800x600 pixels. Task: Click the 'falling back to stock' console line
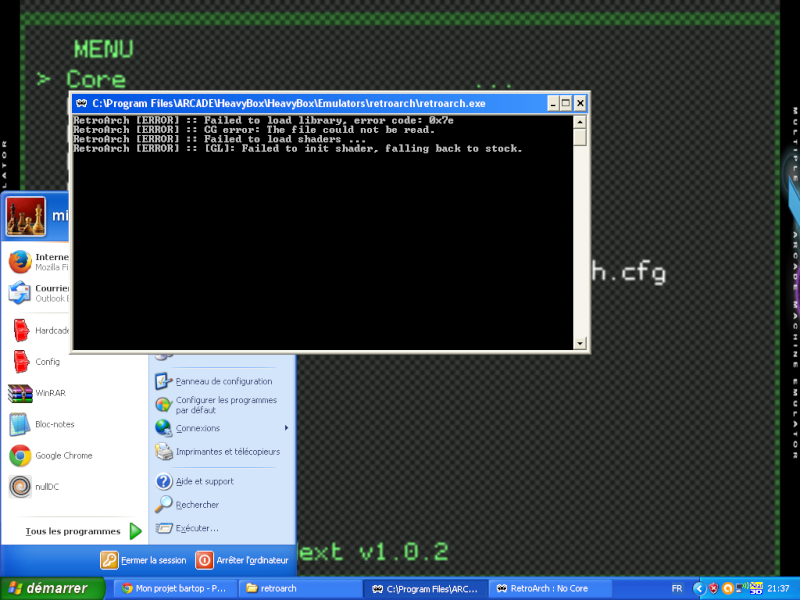coord(298,148)
